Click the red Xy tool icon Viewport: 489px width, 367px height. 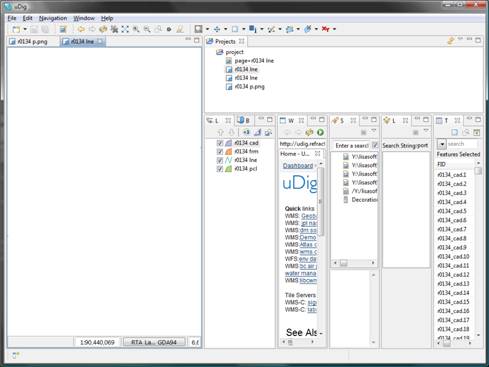click(x=326, y=29)
